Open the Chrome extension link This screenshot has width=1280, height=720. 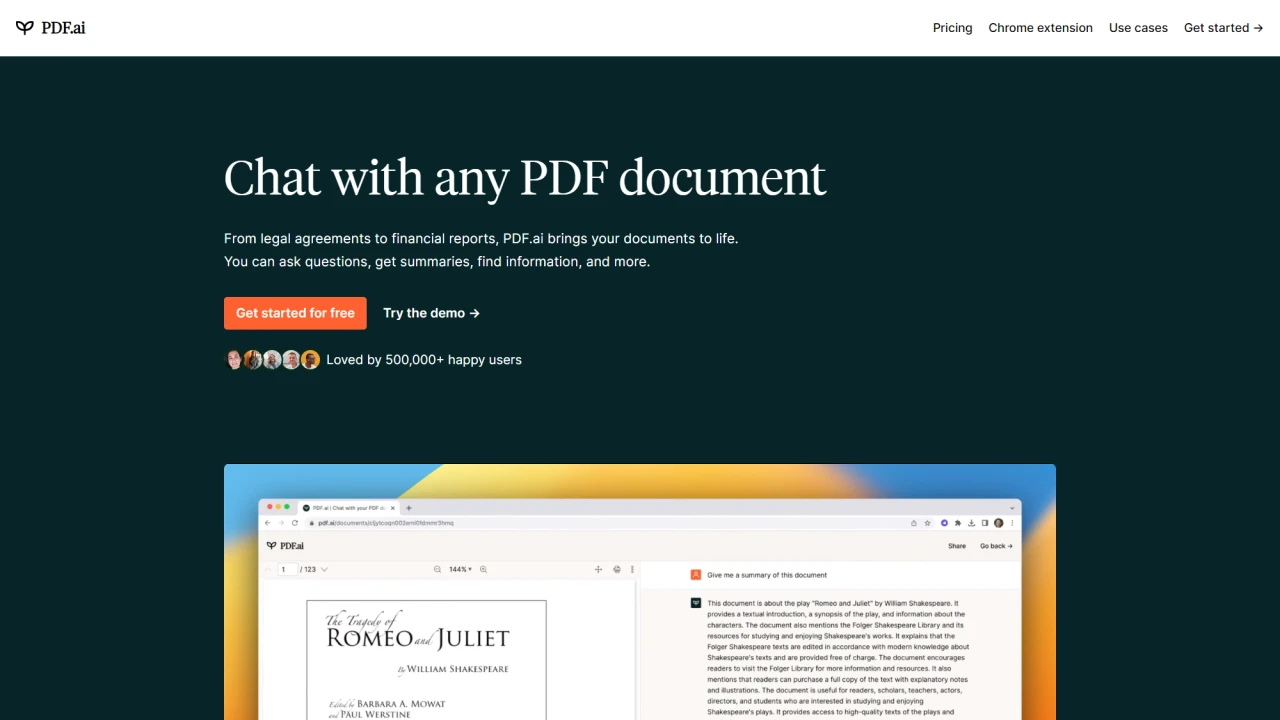pyautogui.click(x=1040, y=28)
